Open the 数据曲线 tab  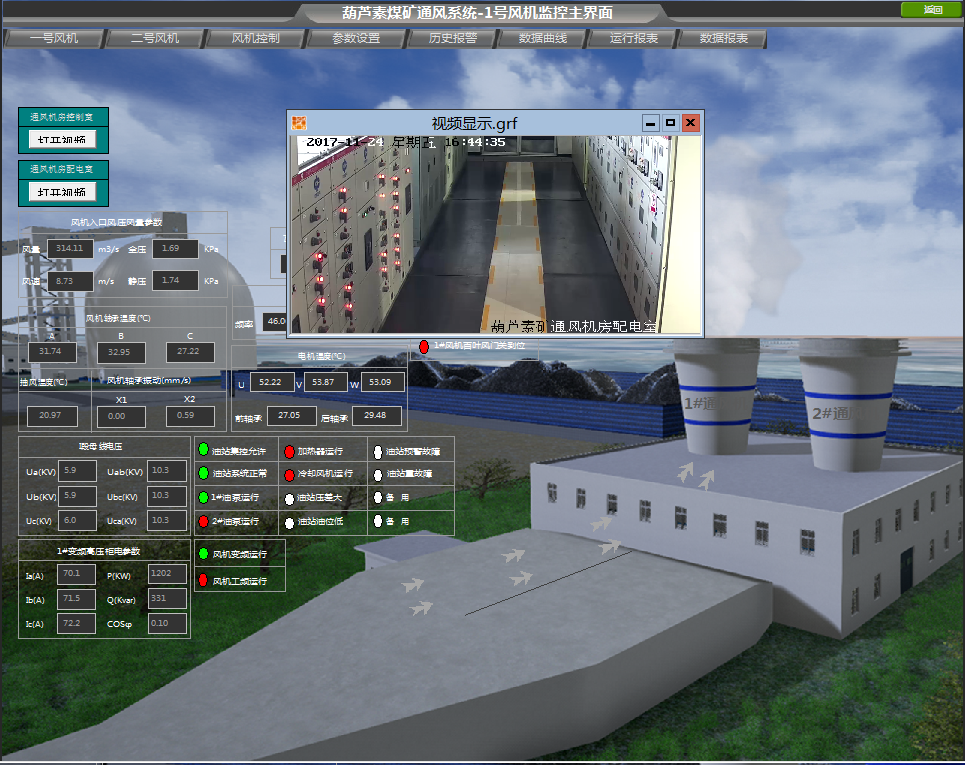tap(543, 39)
